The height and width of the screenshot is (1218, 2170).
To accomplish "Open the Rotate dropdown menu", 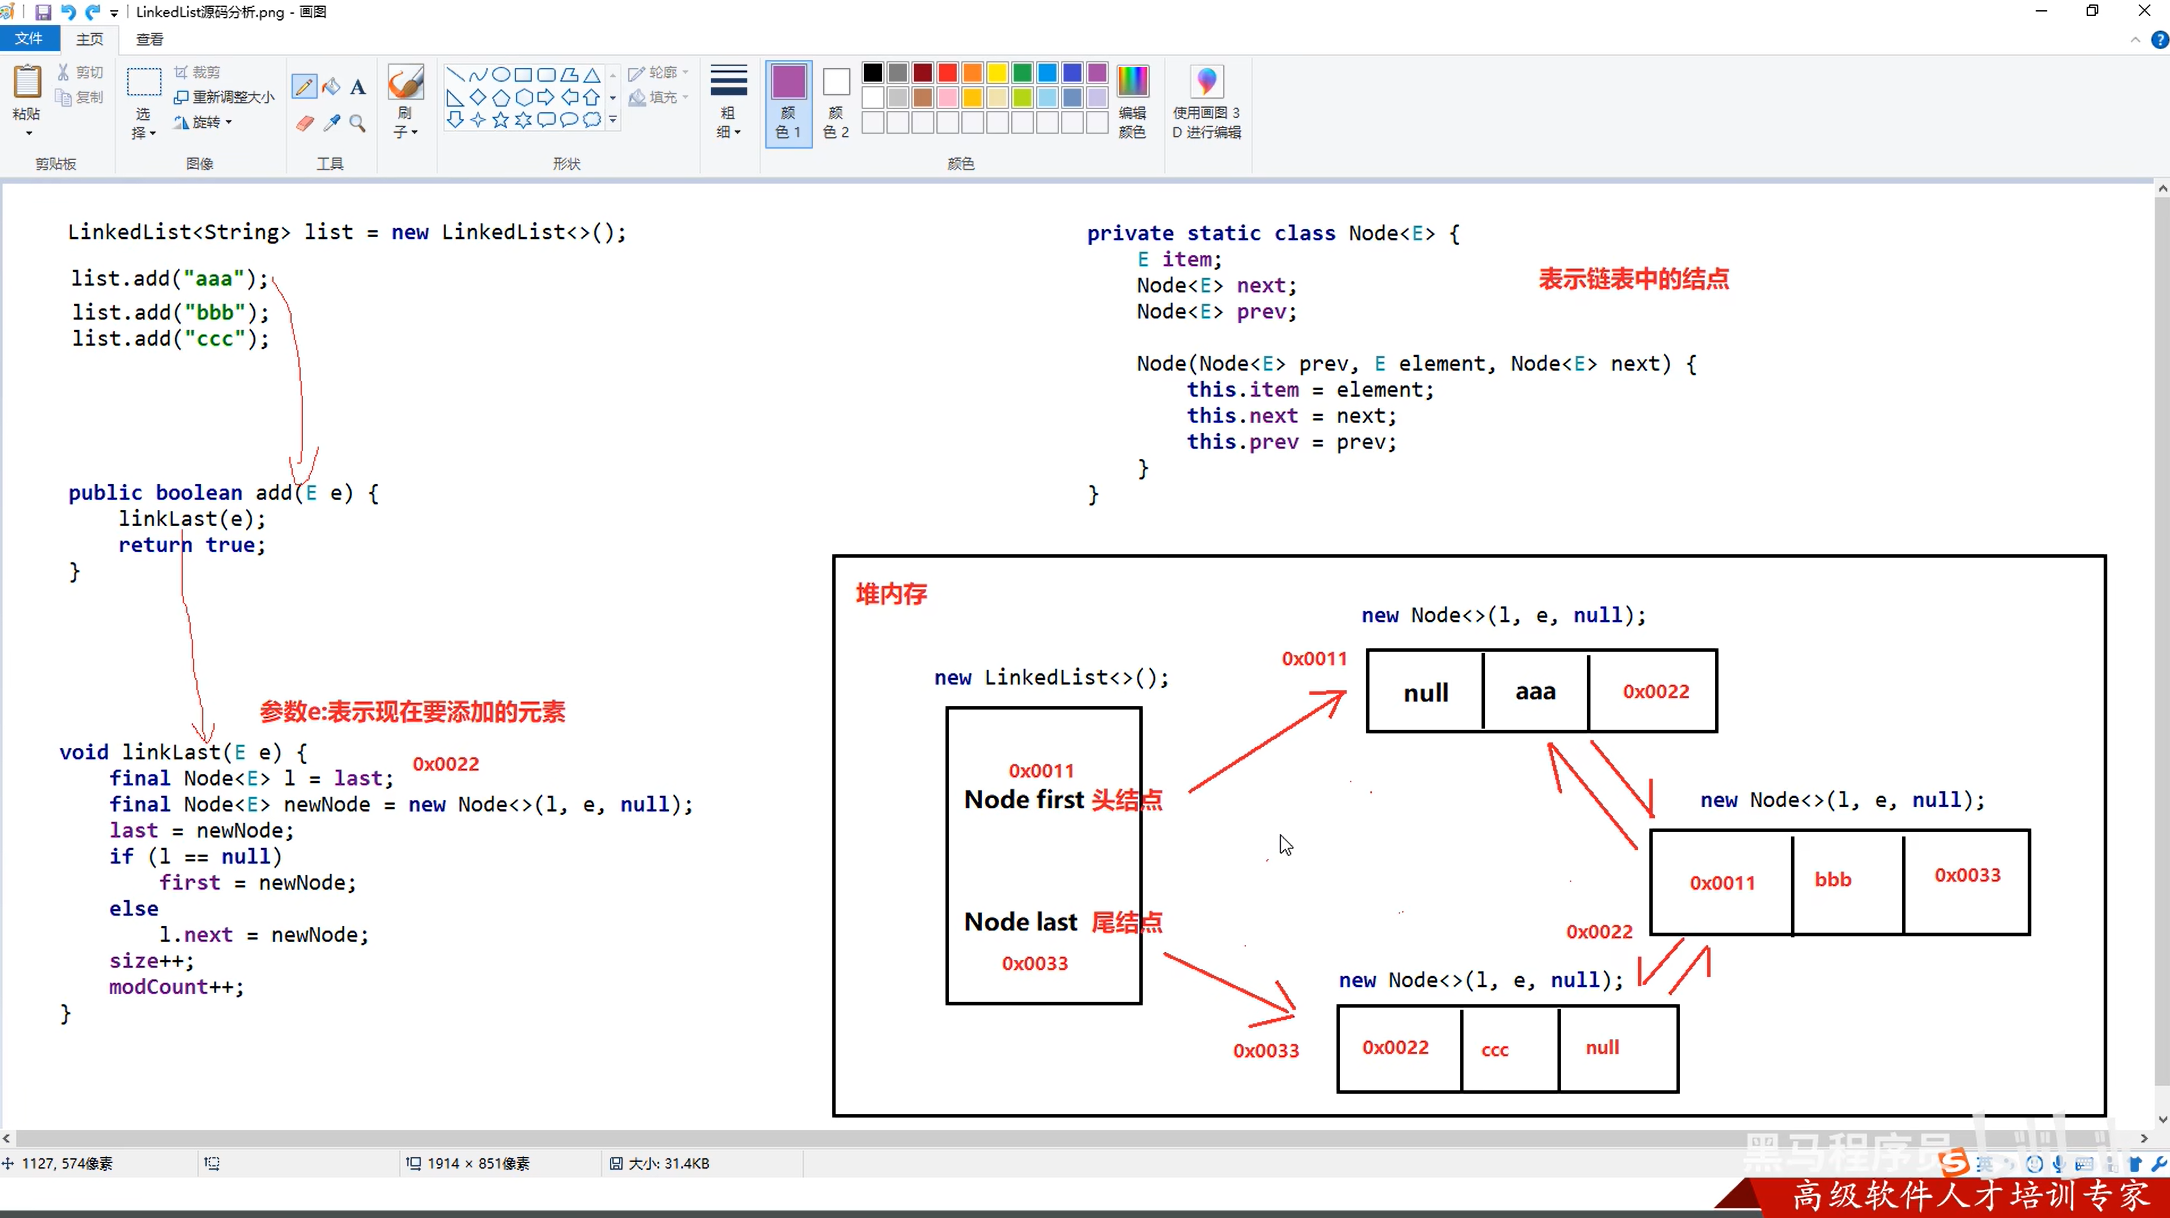I will click(205, 122).
